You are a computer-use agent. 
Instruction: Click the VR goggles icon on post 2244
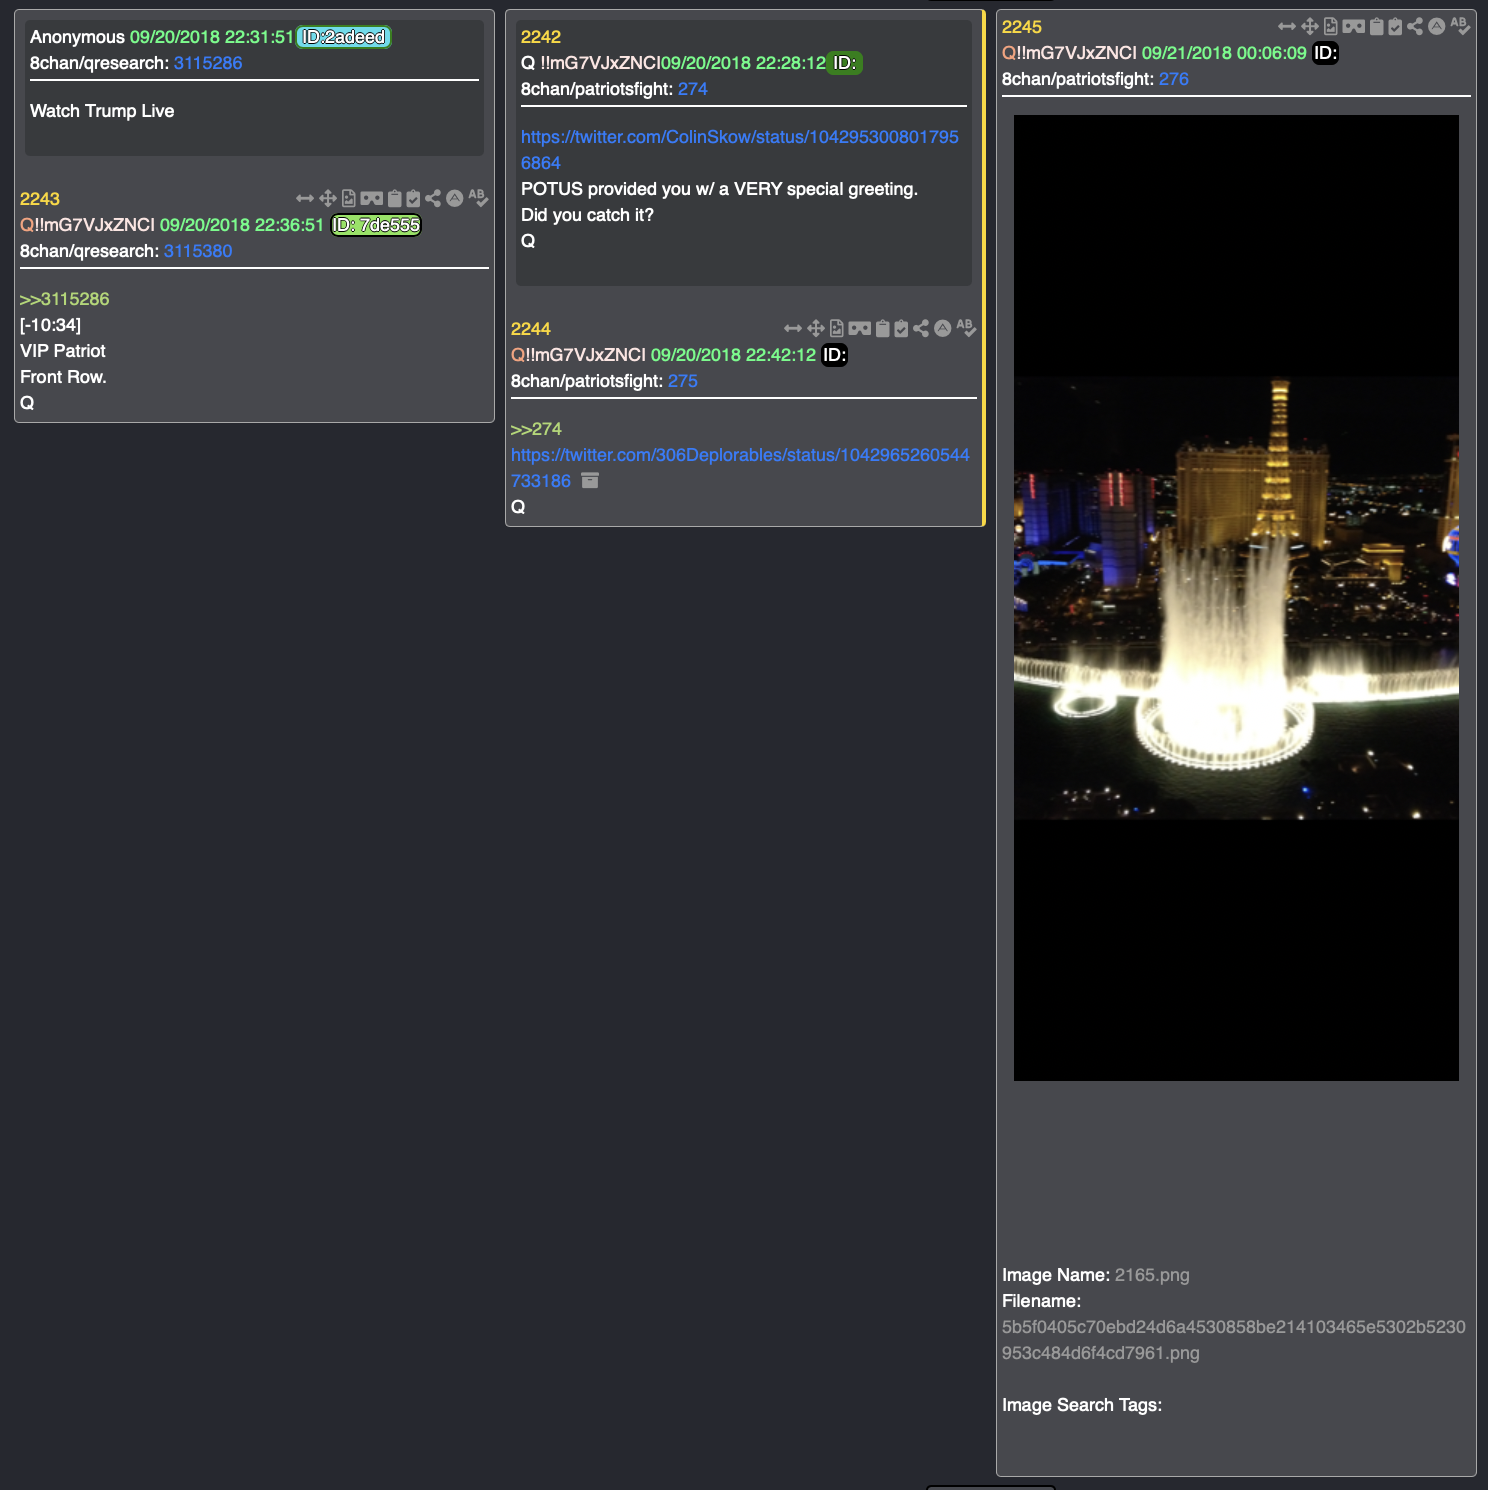click(860, 329)
